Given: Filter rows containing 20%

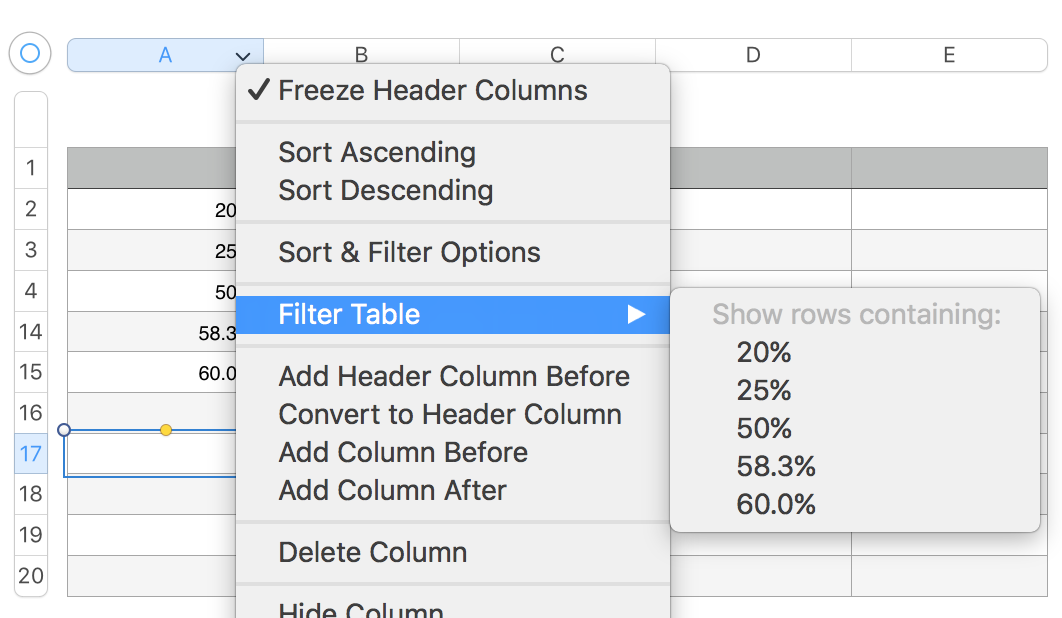Looking at the screenshot, I should pyautogui.click(x=764, y=353).
